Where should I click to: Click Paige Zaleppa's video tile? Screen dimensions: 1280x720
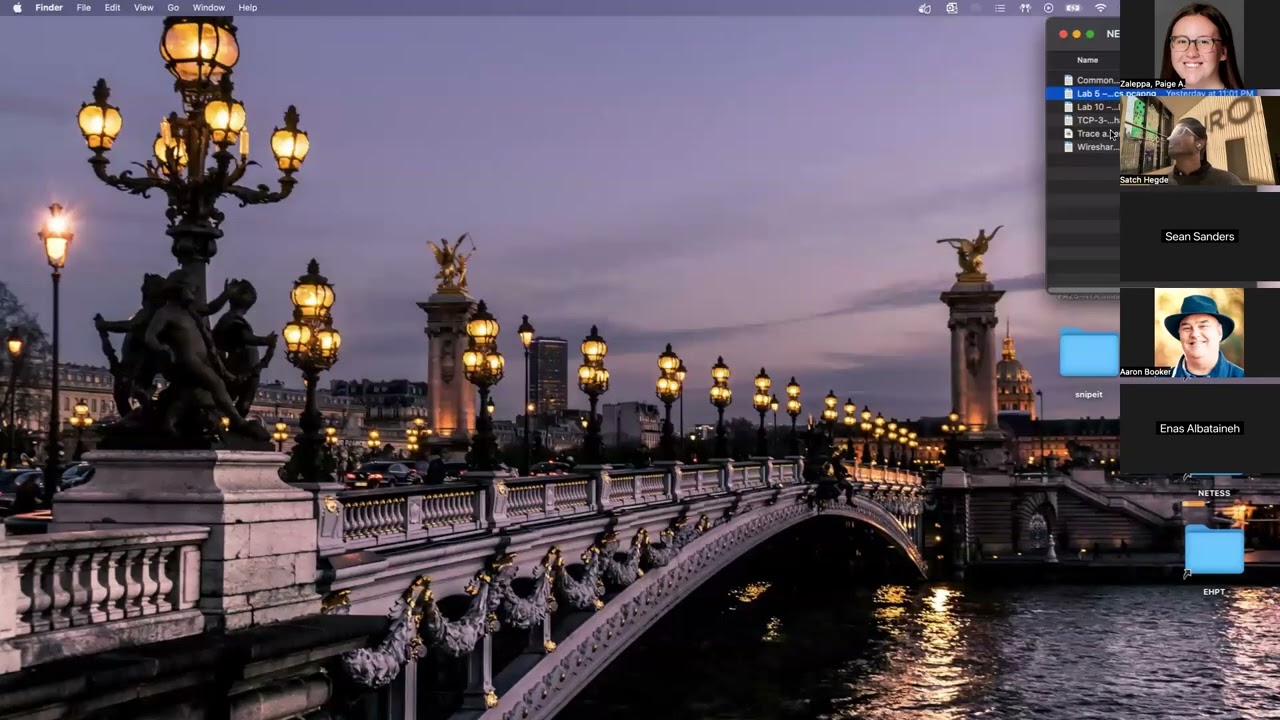click(1199, 44)
